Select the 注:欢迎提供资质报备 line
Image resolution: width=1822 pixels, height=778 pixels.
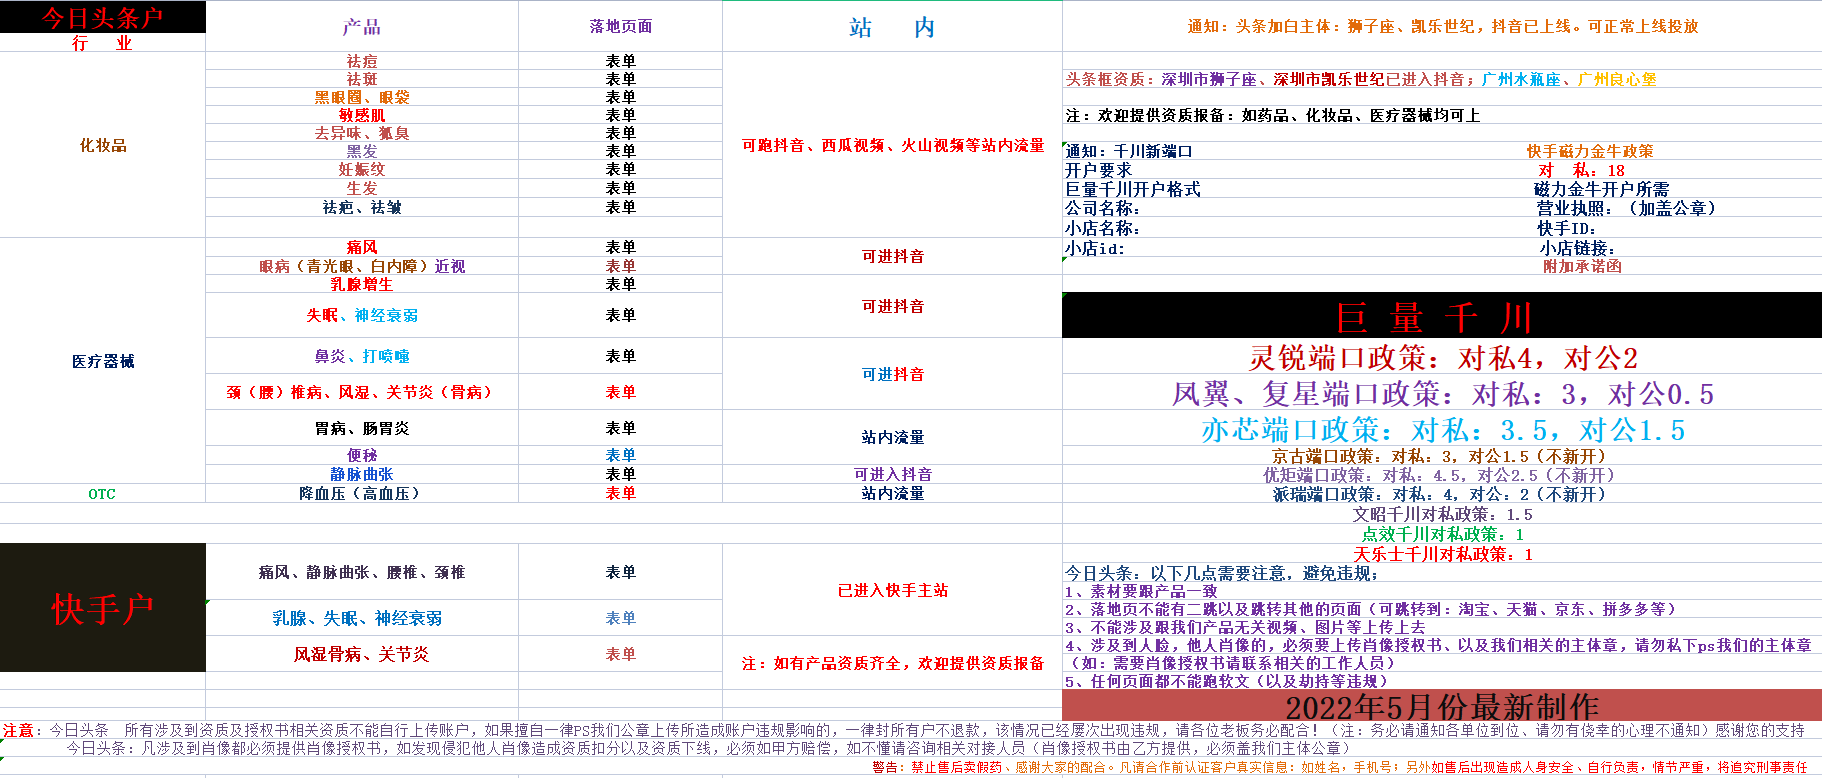pyautogui.click(x=1272, y=115)
